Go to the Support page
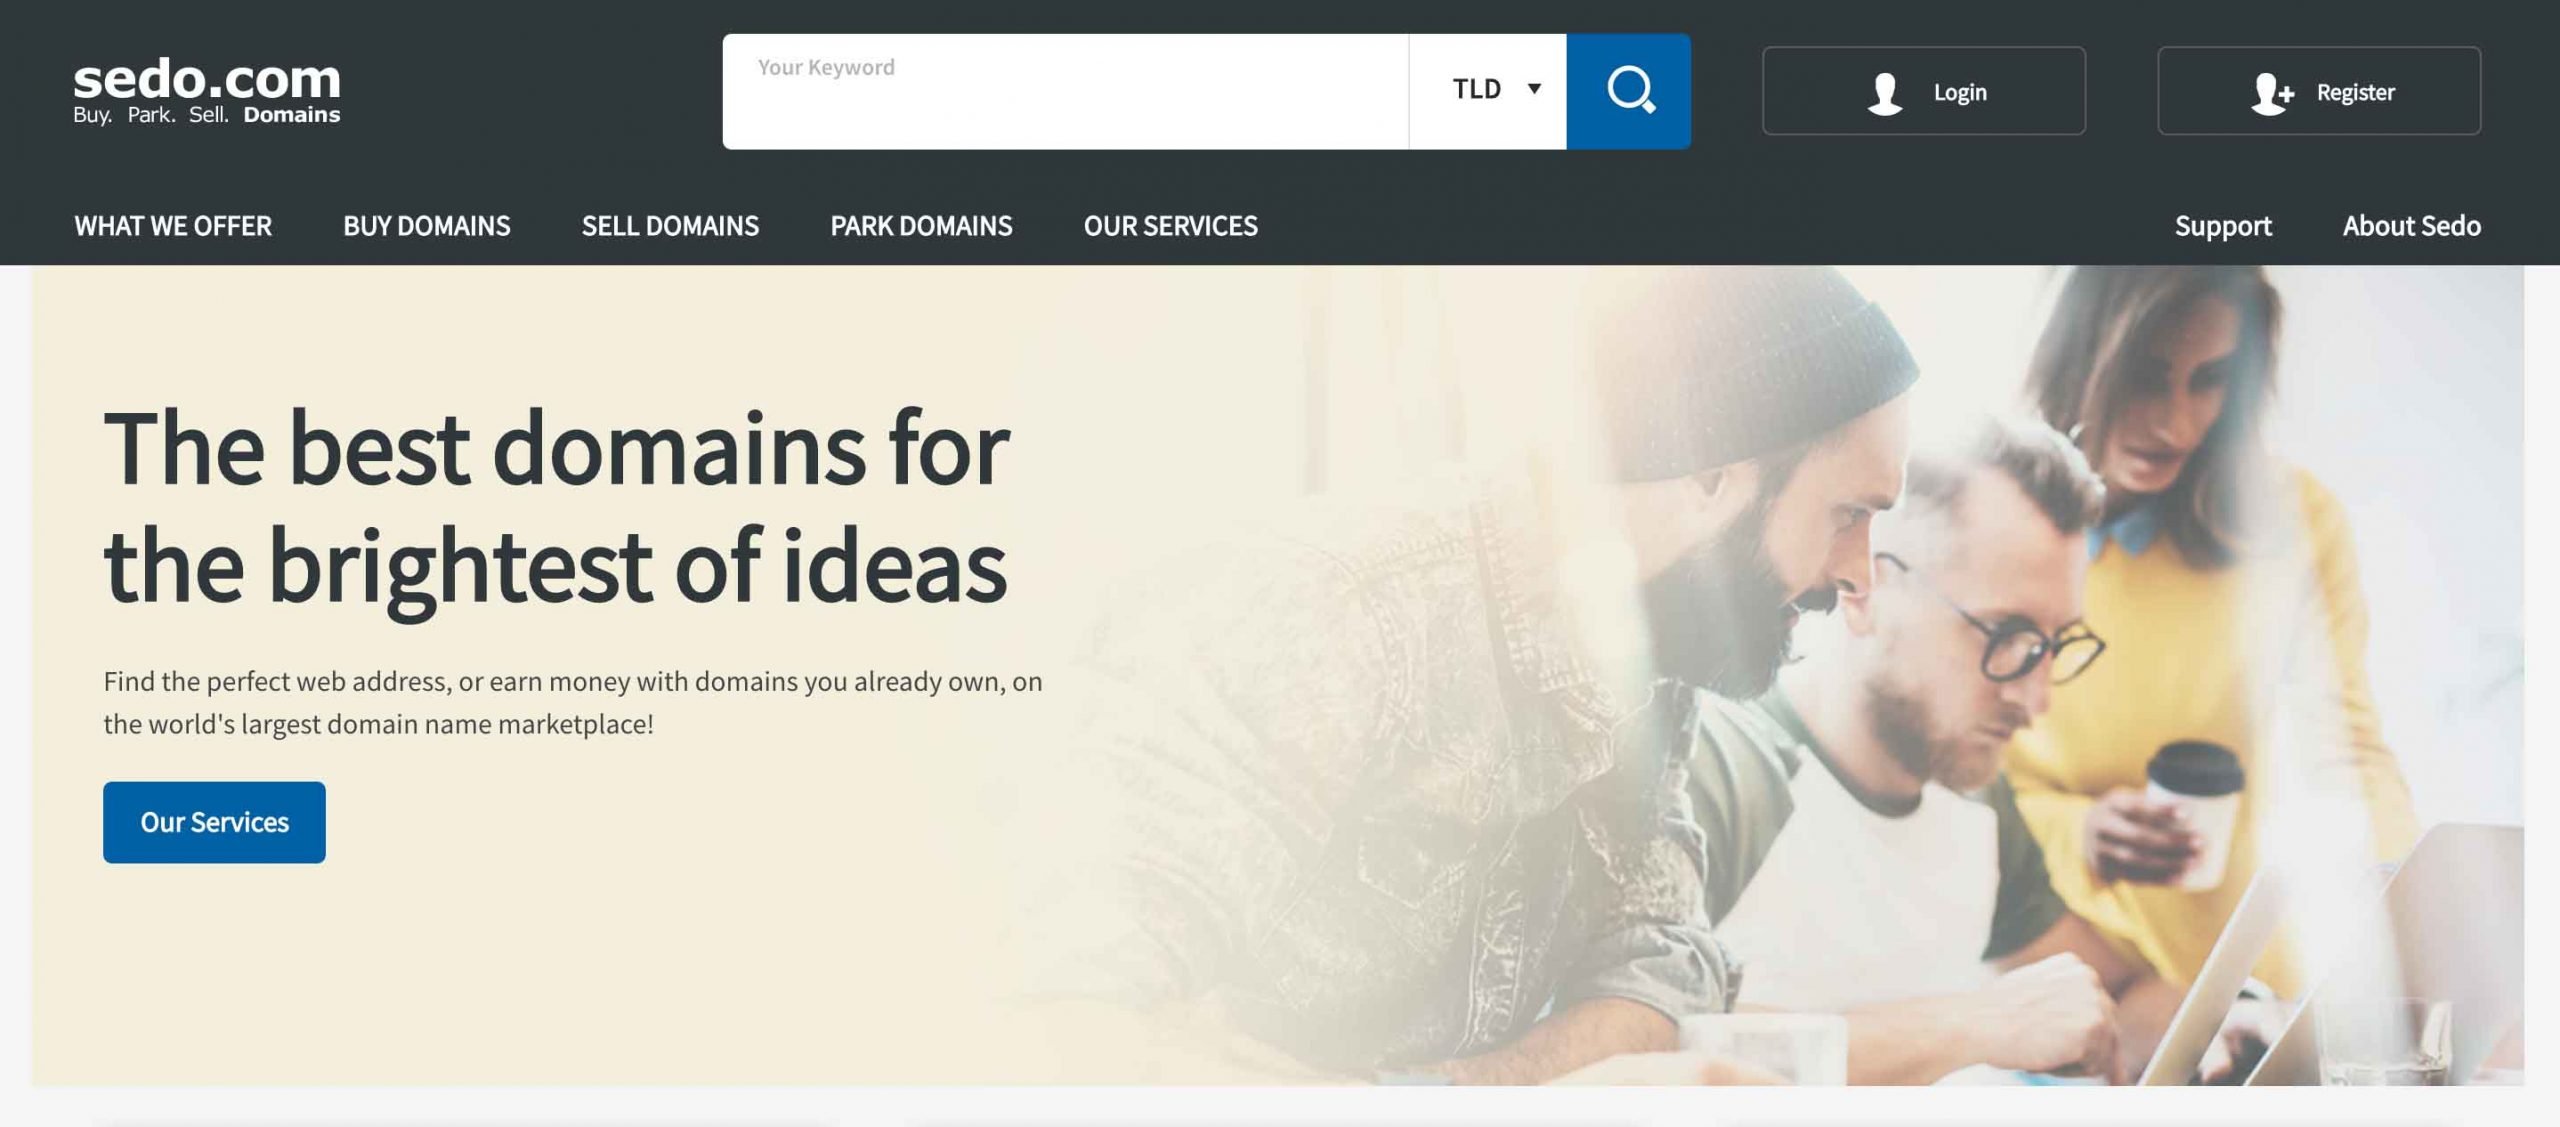The image size is (2560, 1127). [2223, 226]
